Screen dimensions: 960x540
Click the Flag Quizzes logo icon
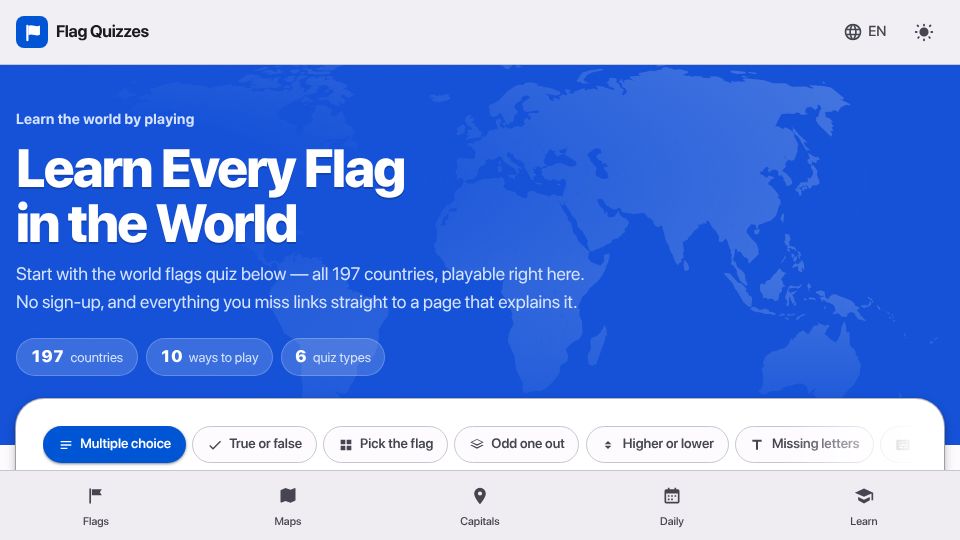click(x=32, y=32)
